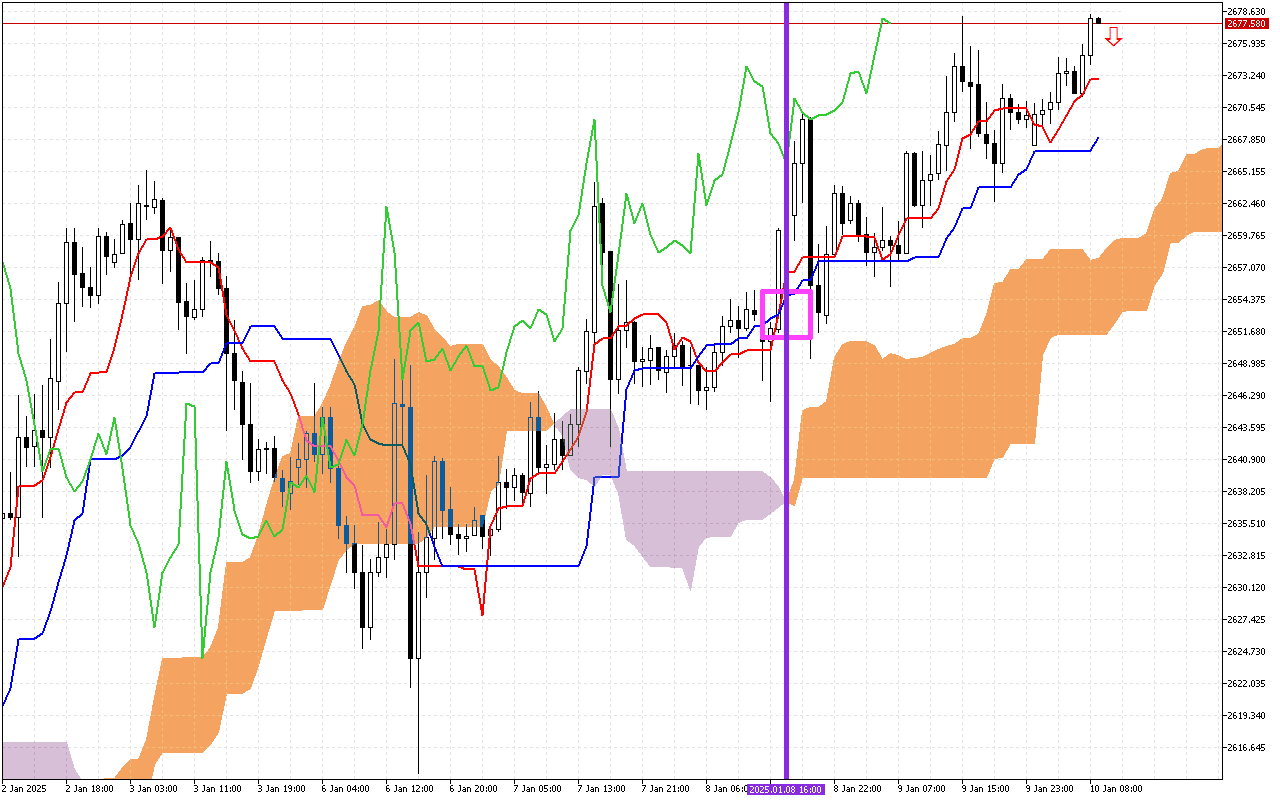Select the 2 Jan 18:00 time label
Viewport: 1280px width, 800px height.
click(x=92, y=789)
